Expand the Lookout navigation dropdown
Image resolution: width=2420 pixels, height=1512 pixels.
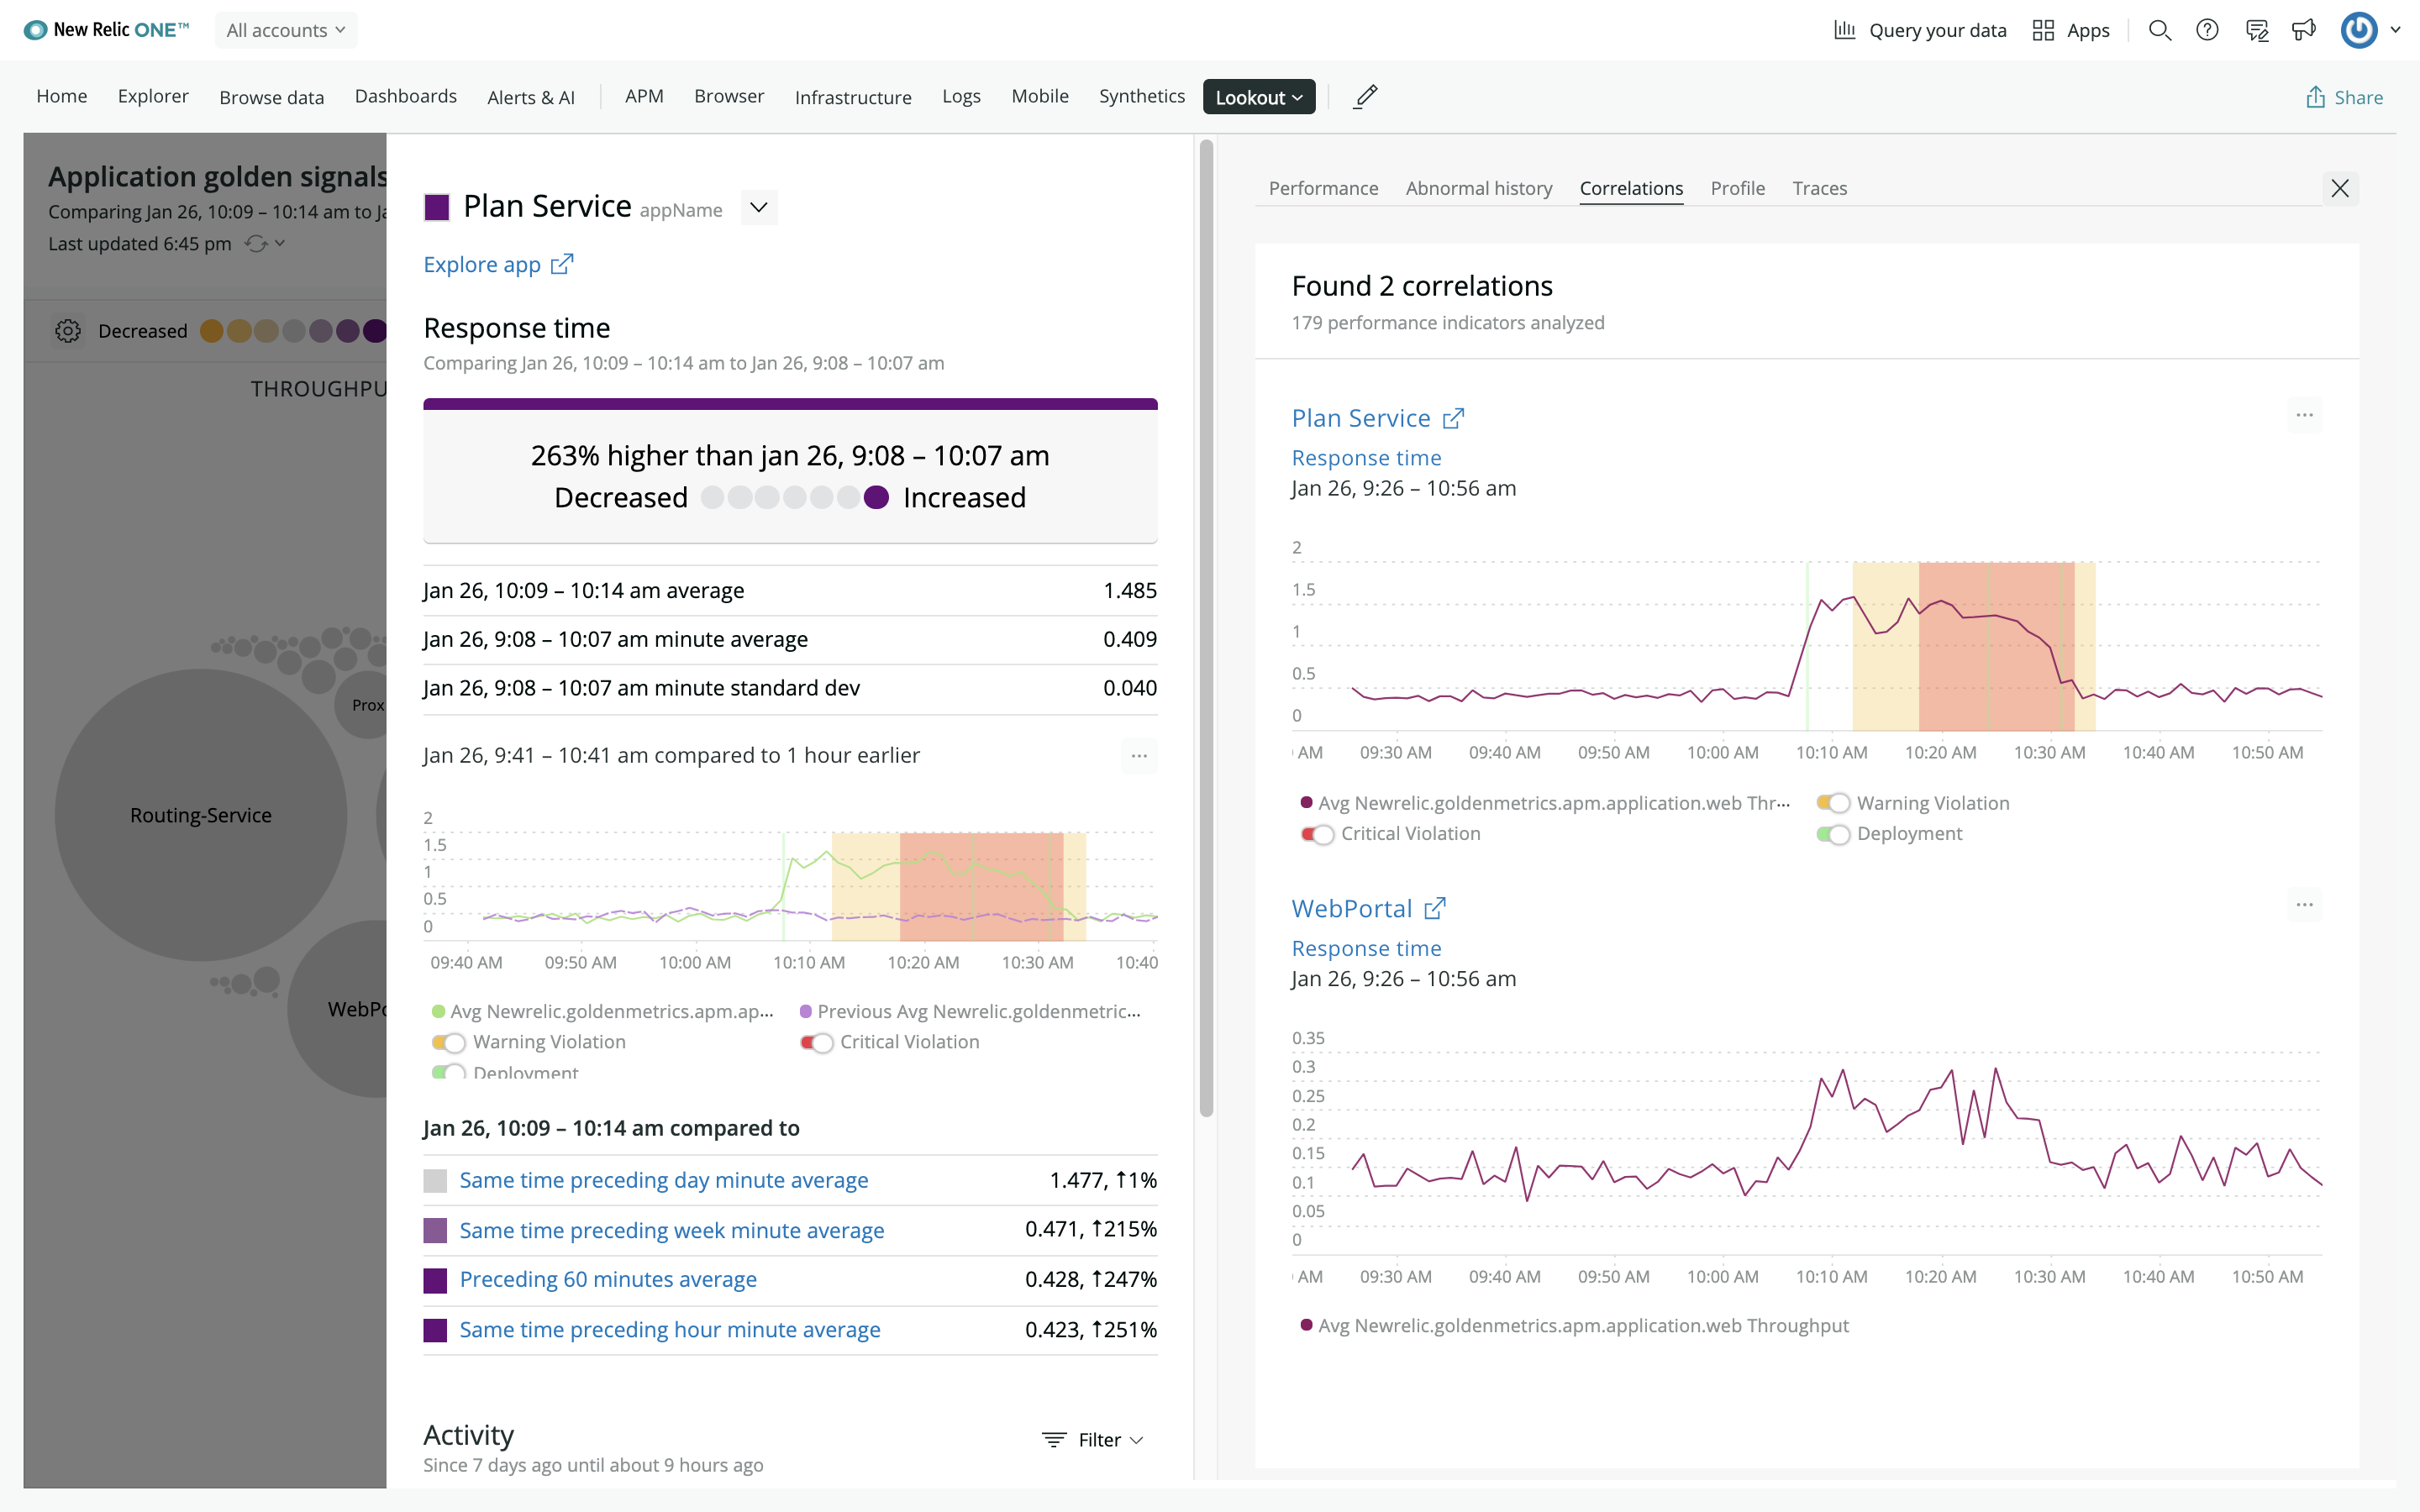coord(1259,97)
